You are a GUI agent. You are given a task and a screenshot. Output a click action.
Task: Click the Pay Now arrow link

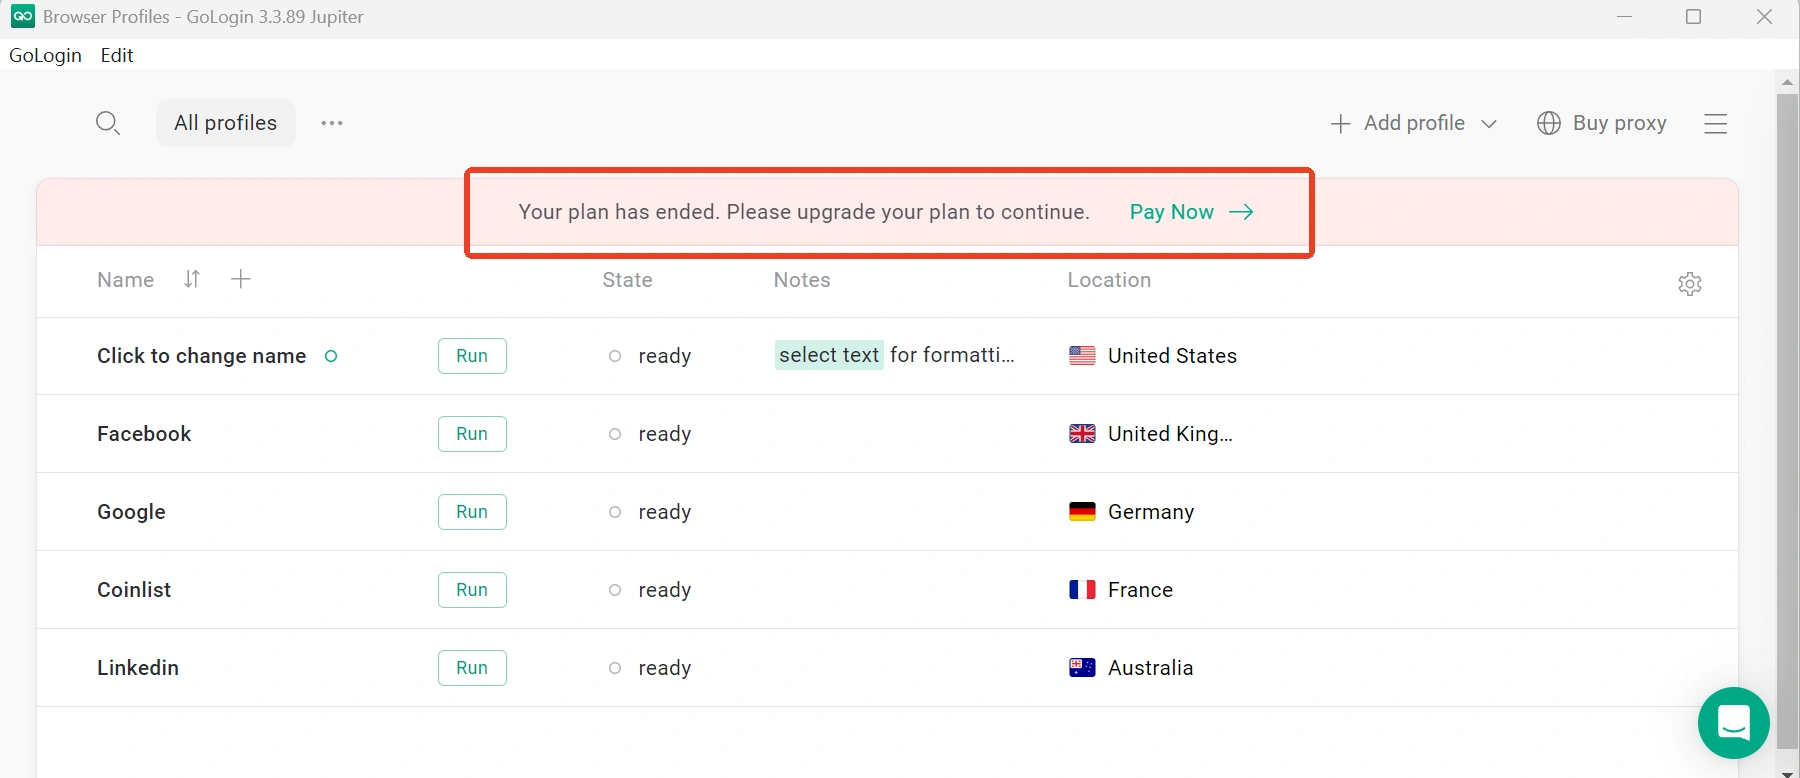pyautogui.click(x=1191, y=212)
